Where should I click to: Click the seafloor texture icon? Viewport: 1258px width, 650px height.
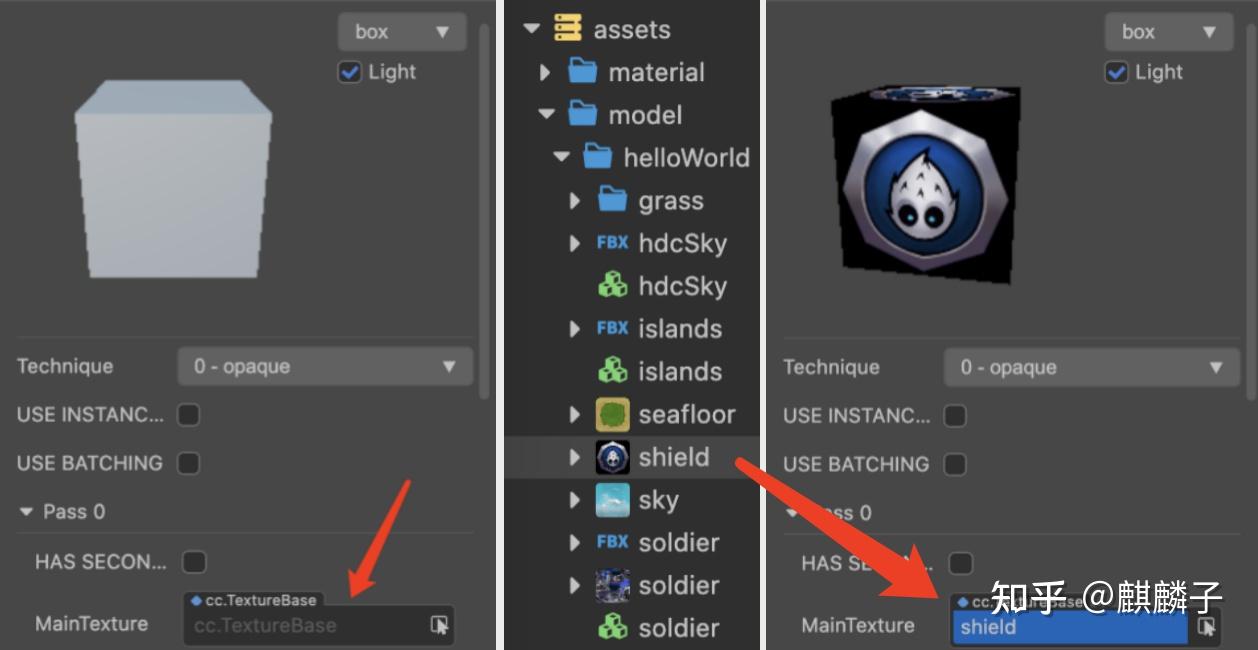coord(611,414)
